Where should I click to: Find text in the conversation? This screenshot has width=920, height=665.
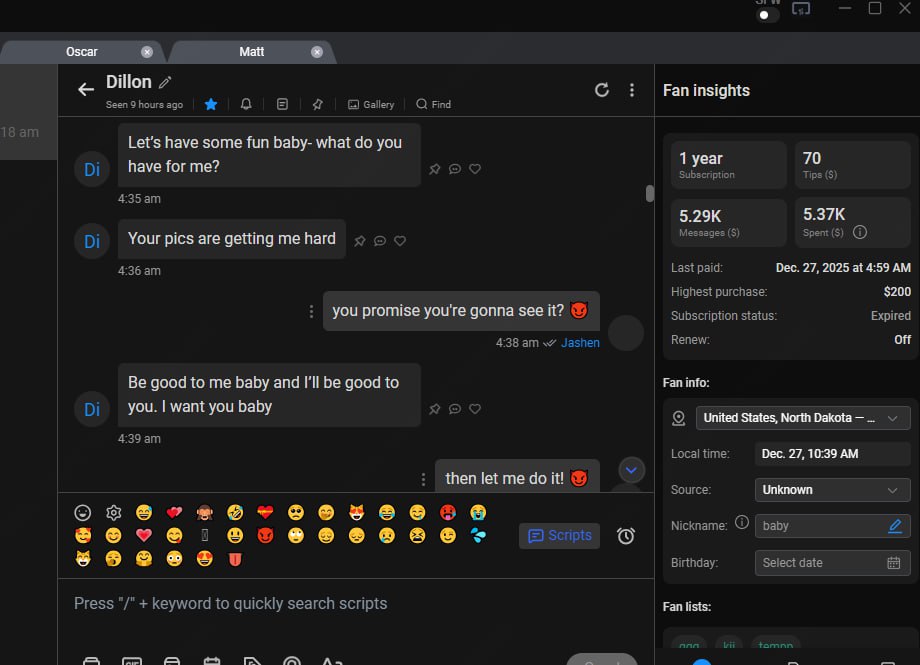tap(433, 104)
